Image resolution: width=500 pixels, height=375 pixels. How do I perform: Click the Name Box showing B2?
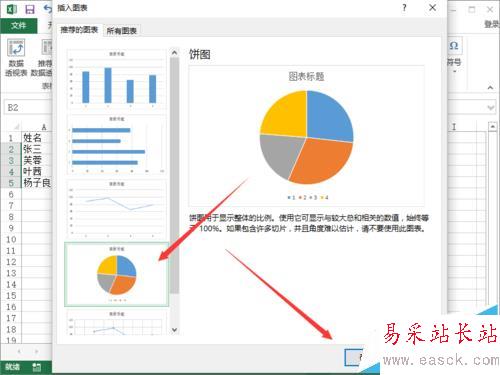[28, 108]
